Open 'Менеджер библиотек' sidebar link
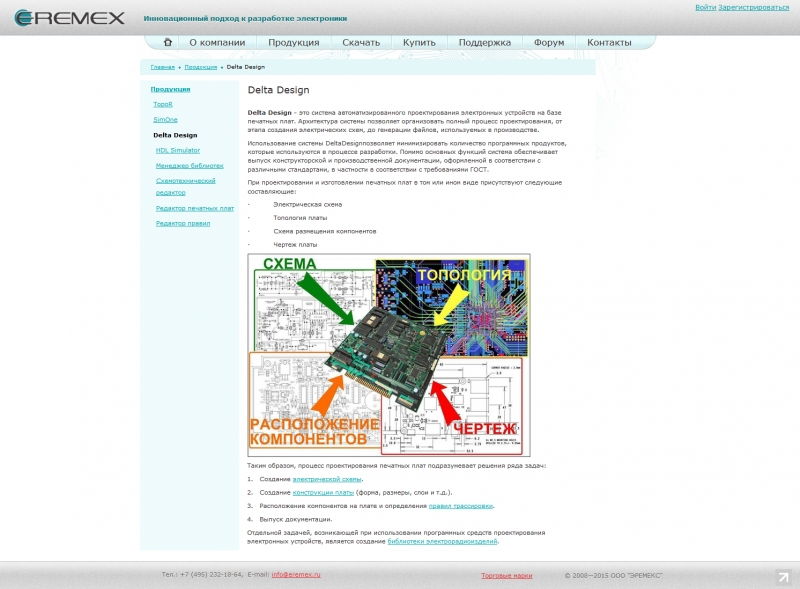This screenshot has height=589, width=800. coord(190,165)
